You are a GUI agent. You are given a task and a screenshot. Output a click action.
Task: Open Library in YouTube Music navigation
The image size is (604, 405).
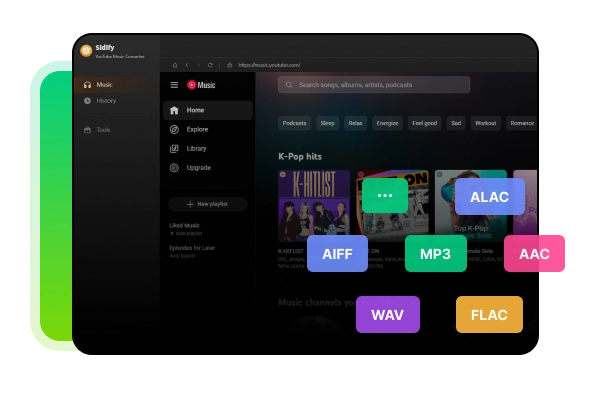(196, 148)
